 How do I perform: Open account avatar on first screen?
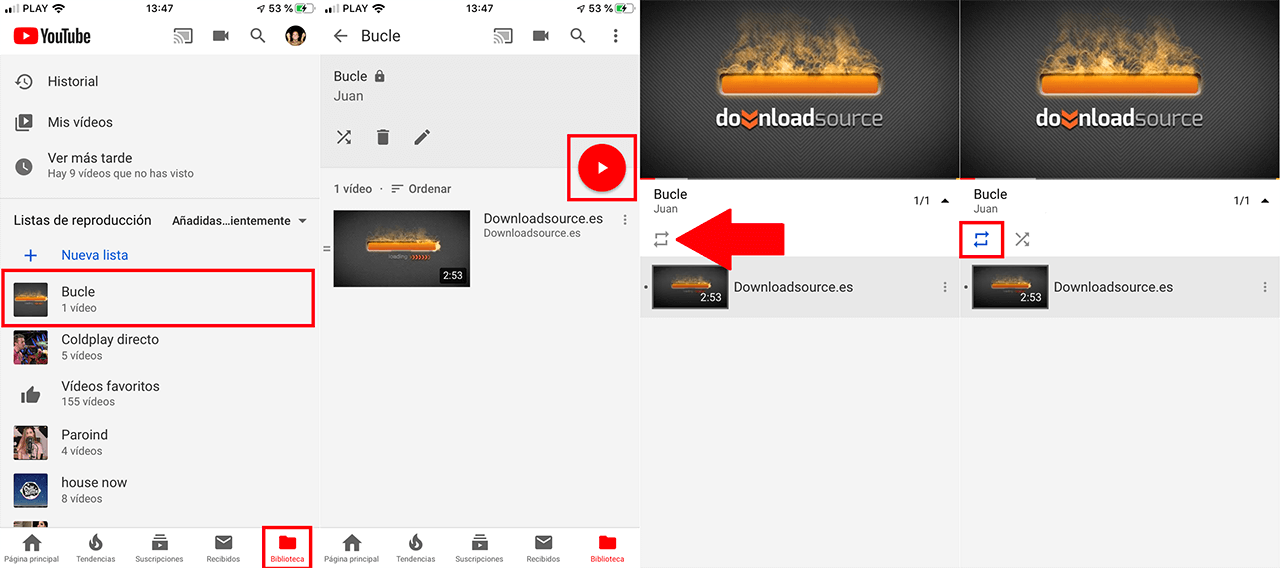tap(295, 36)
